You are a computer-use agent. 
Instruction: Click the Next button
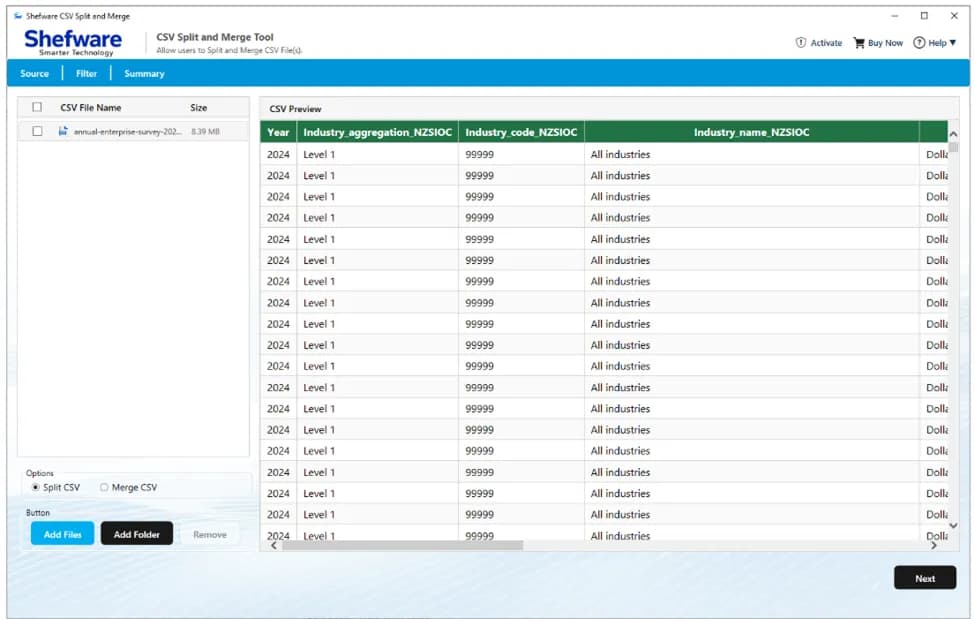click(x=925, y=578)
